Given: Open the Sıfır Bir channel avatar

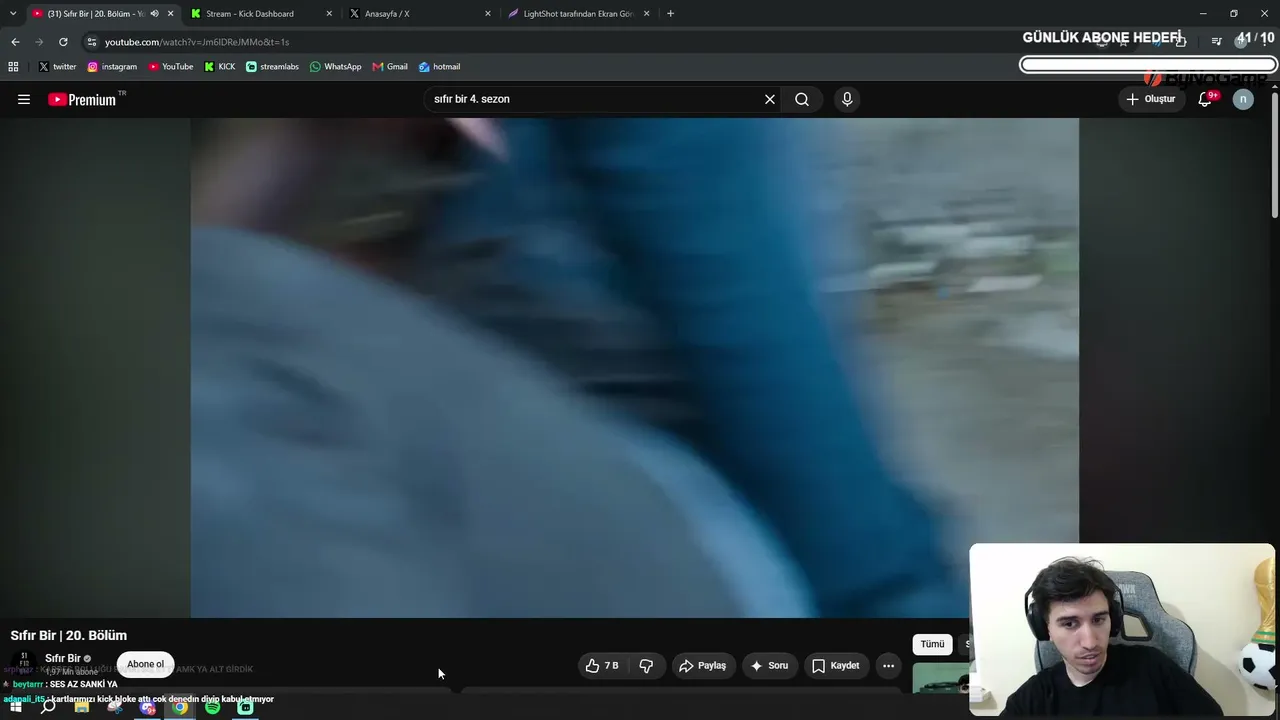Looking at the screenshot, I should [24, 663].
